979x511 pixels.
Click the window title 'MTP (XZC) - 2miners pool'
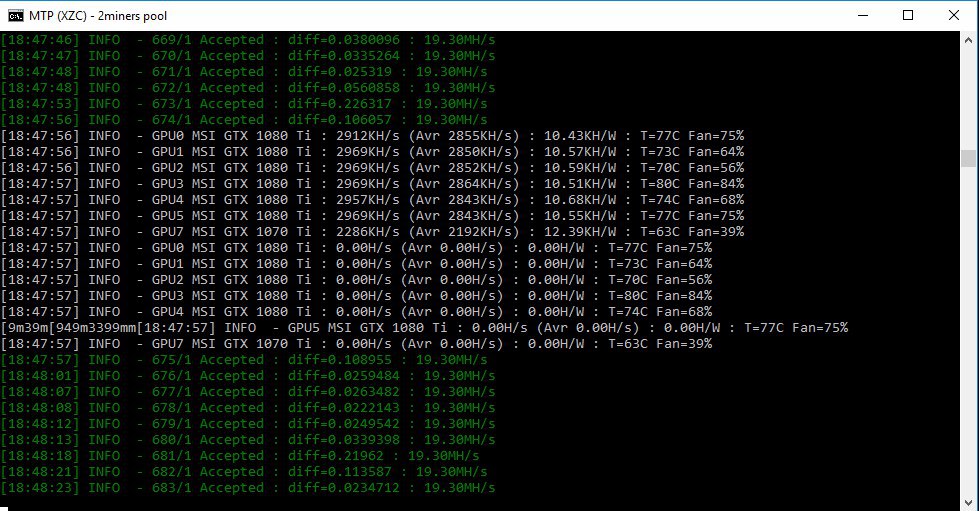tap(98, 16)
